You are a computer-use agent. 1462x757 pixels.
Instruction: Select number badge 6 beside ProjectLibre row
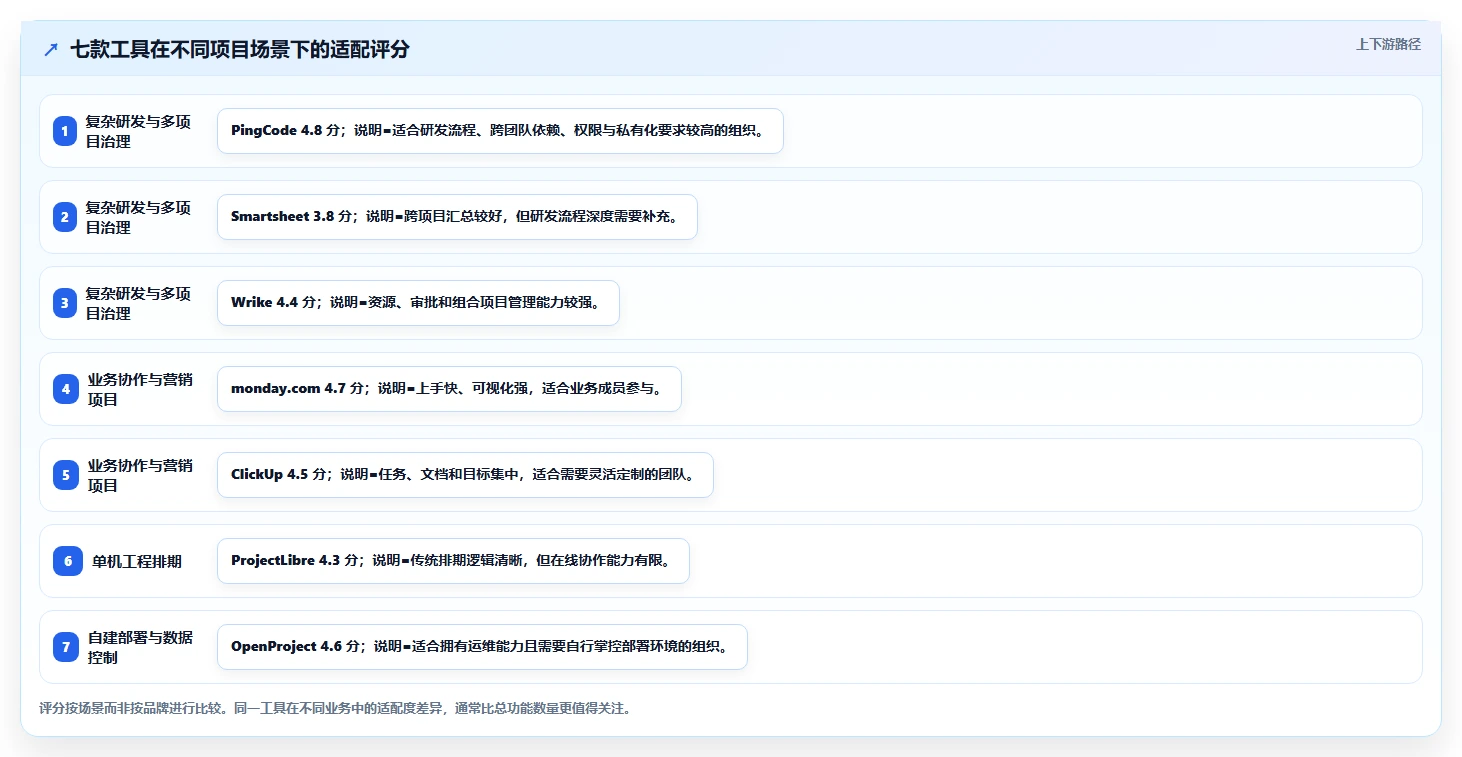[x=68, y=561]
